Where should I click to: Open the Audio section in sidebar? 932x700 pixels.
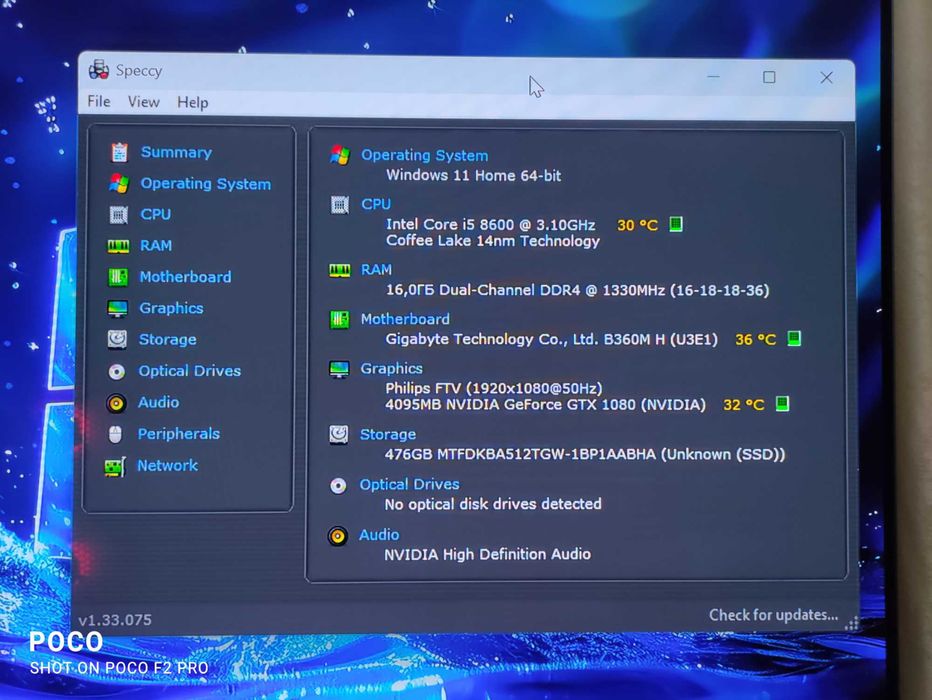tap(158, 403)
